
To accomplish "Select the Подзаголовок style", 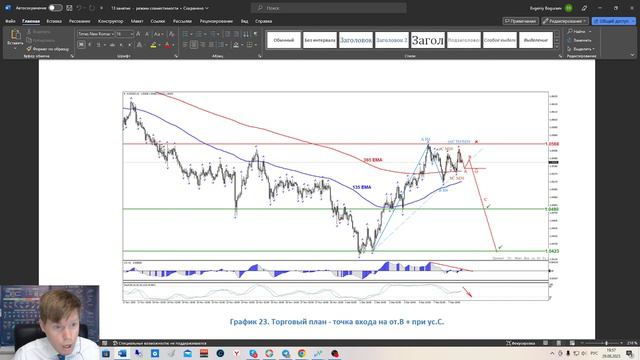I will click(x=464, y=40).
